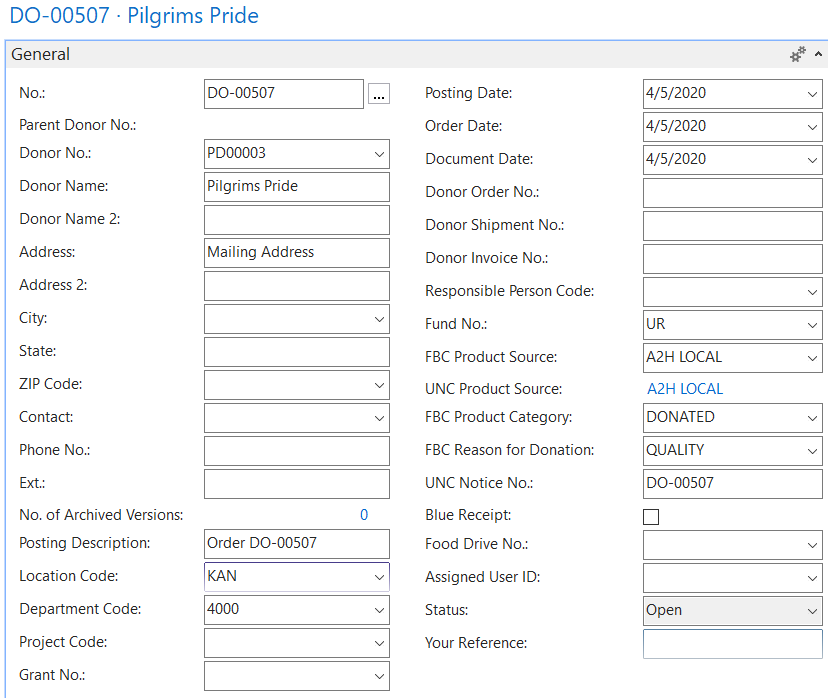Expand the Grant No. dropdown
The width and height of the screenshot is (828, 698).
tap(379, 676)
